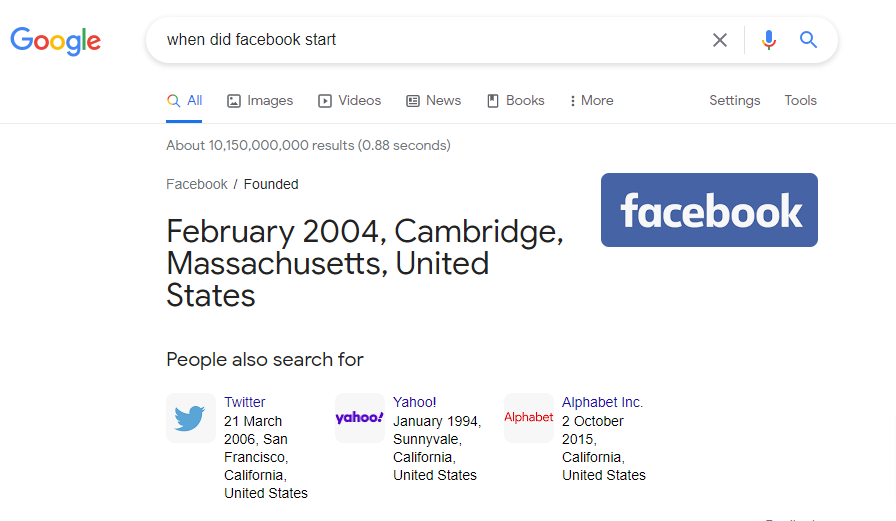
Task: Click the Google logo
Action: [x=56, y=40]
